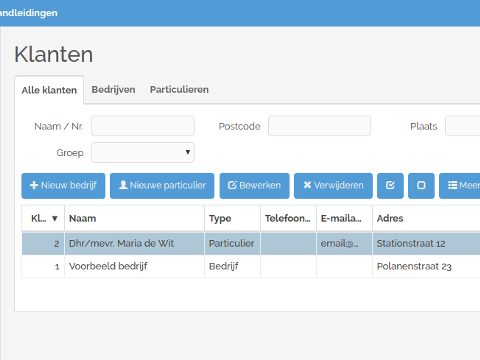The width and height of the screenshot is (480, 360).
Task: Click the plus icon on Nieuw bedrijf
Action: [34, 185]
